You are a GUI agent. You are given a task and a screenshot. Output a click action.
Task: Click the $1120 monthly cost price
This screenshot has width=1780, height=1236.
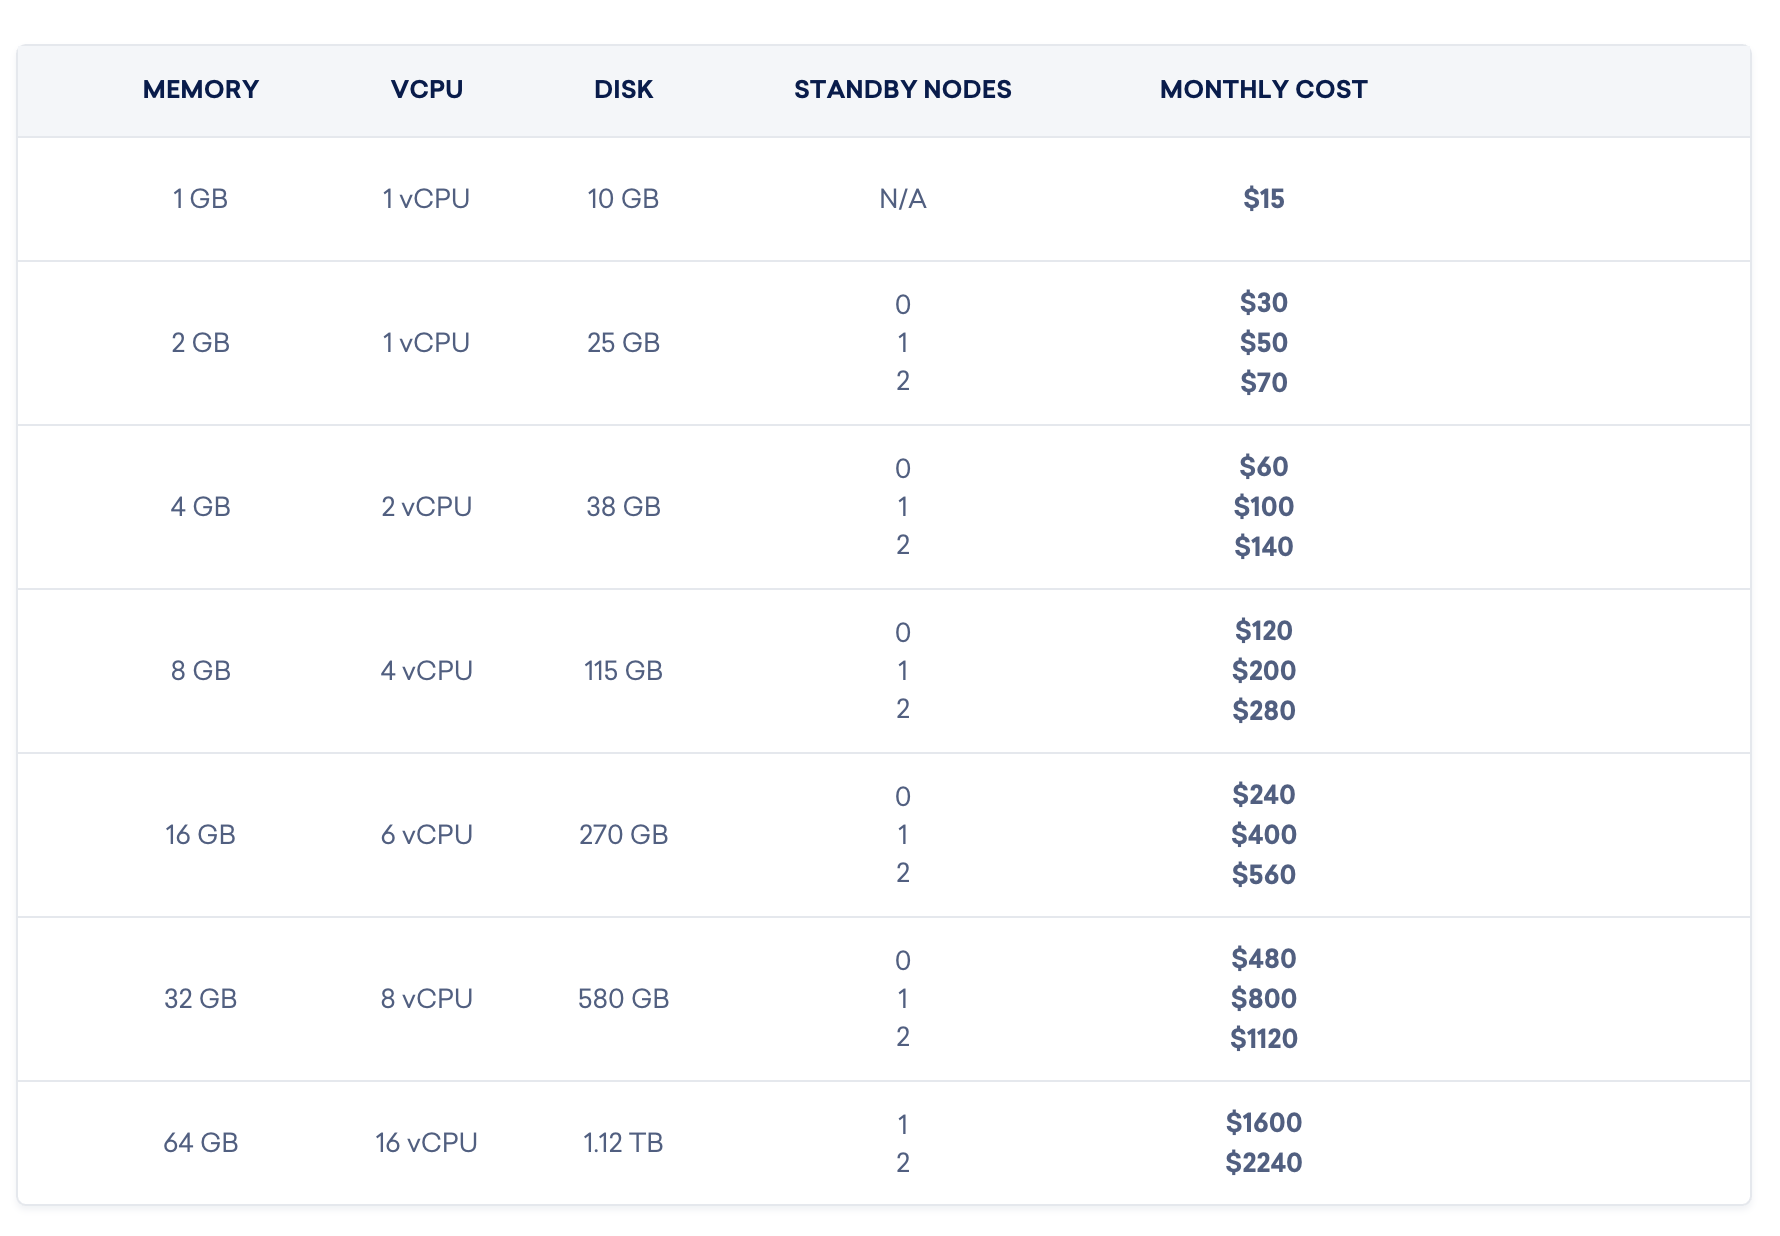[x=1263, y=1038]
